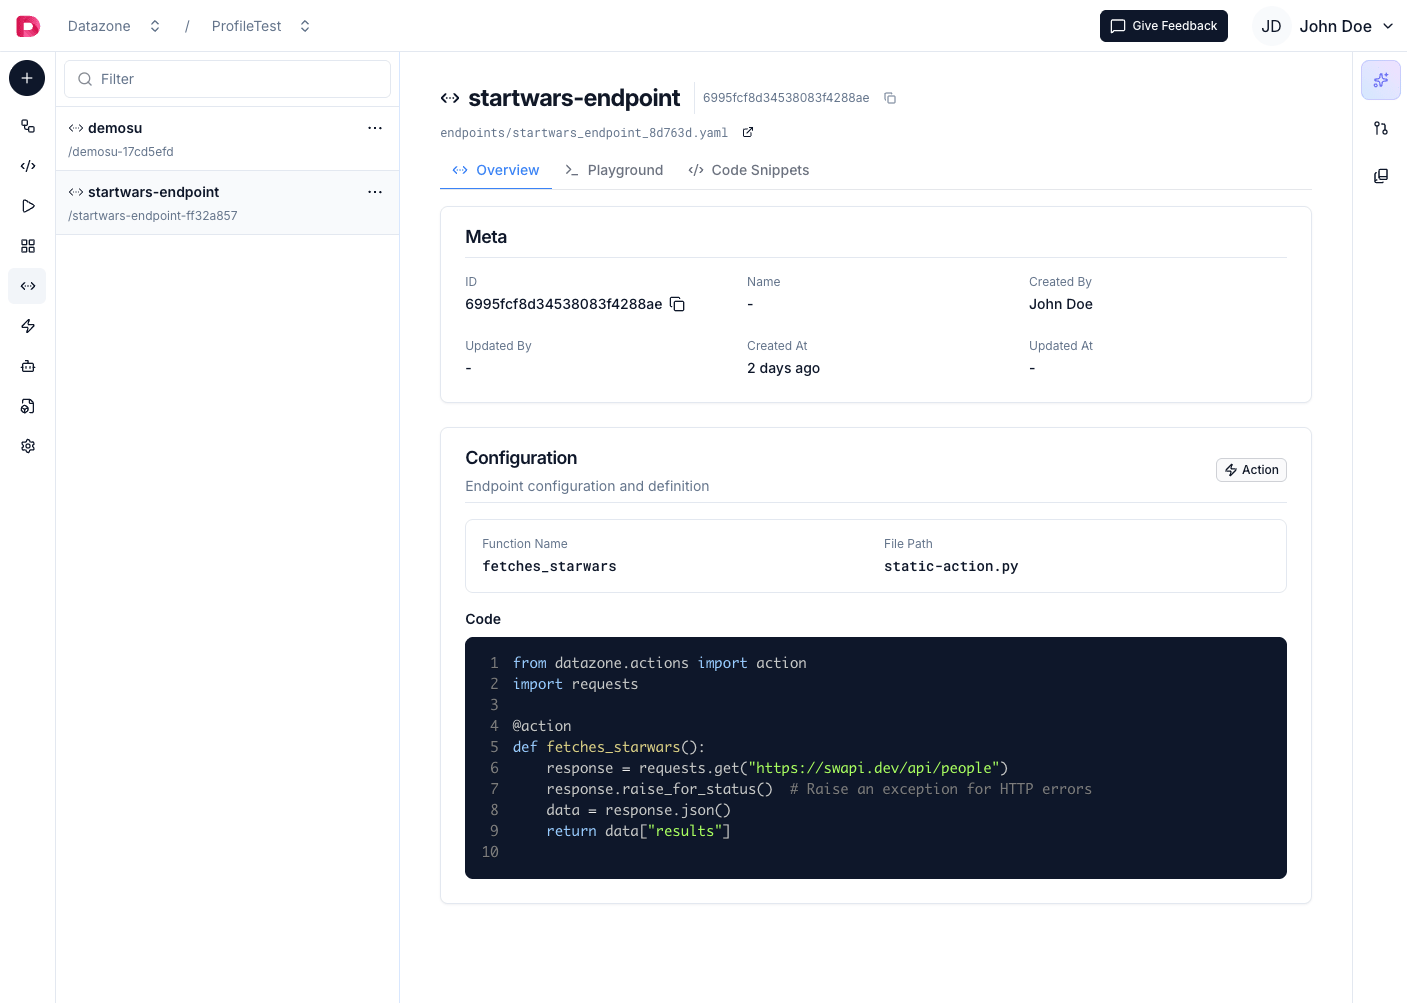Click the plus create button in sidebar
The image size is (1407, 1003).
(27, 78)
